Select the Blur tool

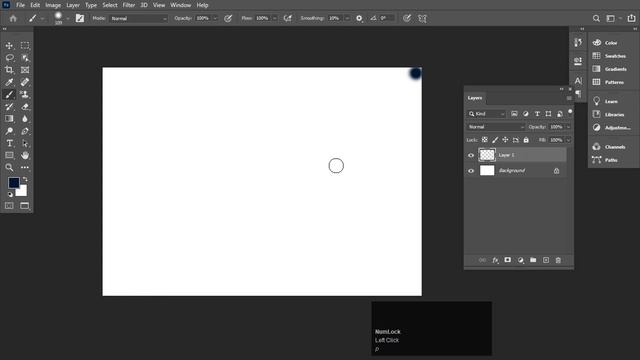pos(25,119)
